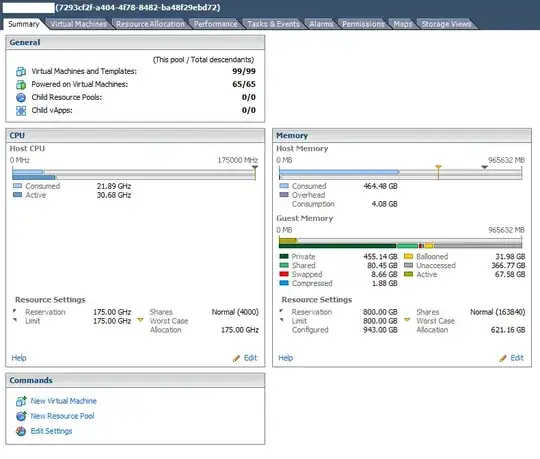540x459 pixels.
Task: Click the Edit Settings icon
Action: coord(21,431)
